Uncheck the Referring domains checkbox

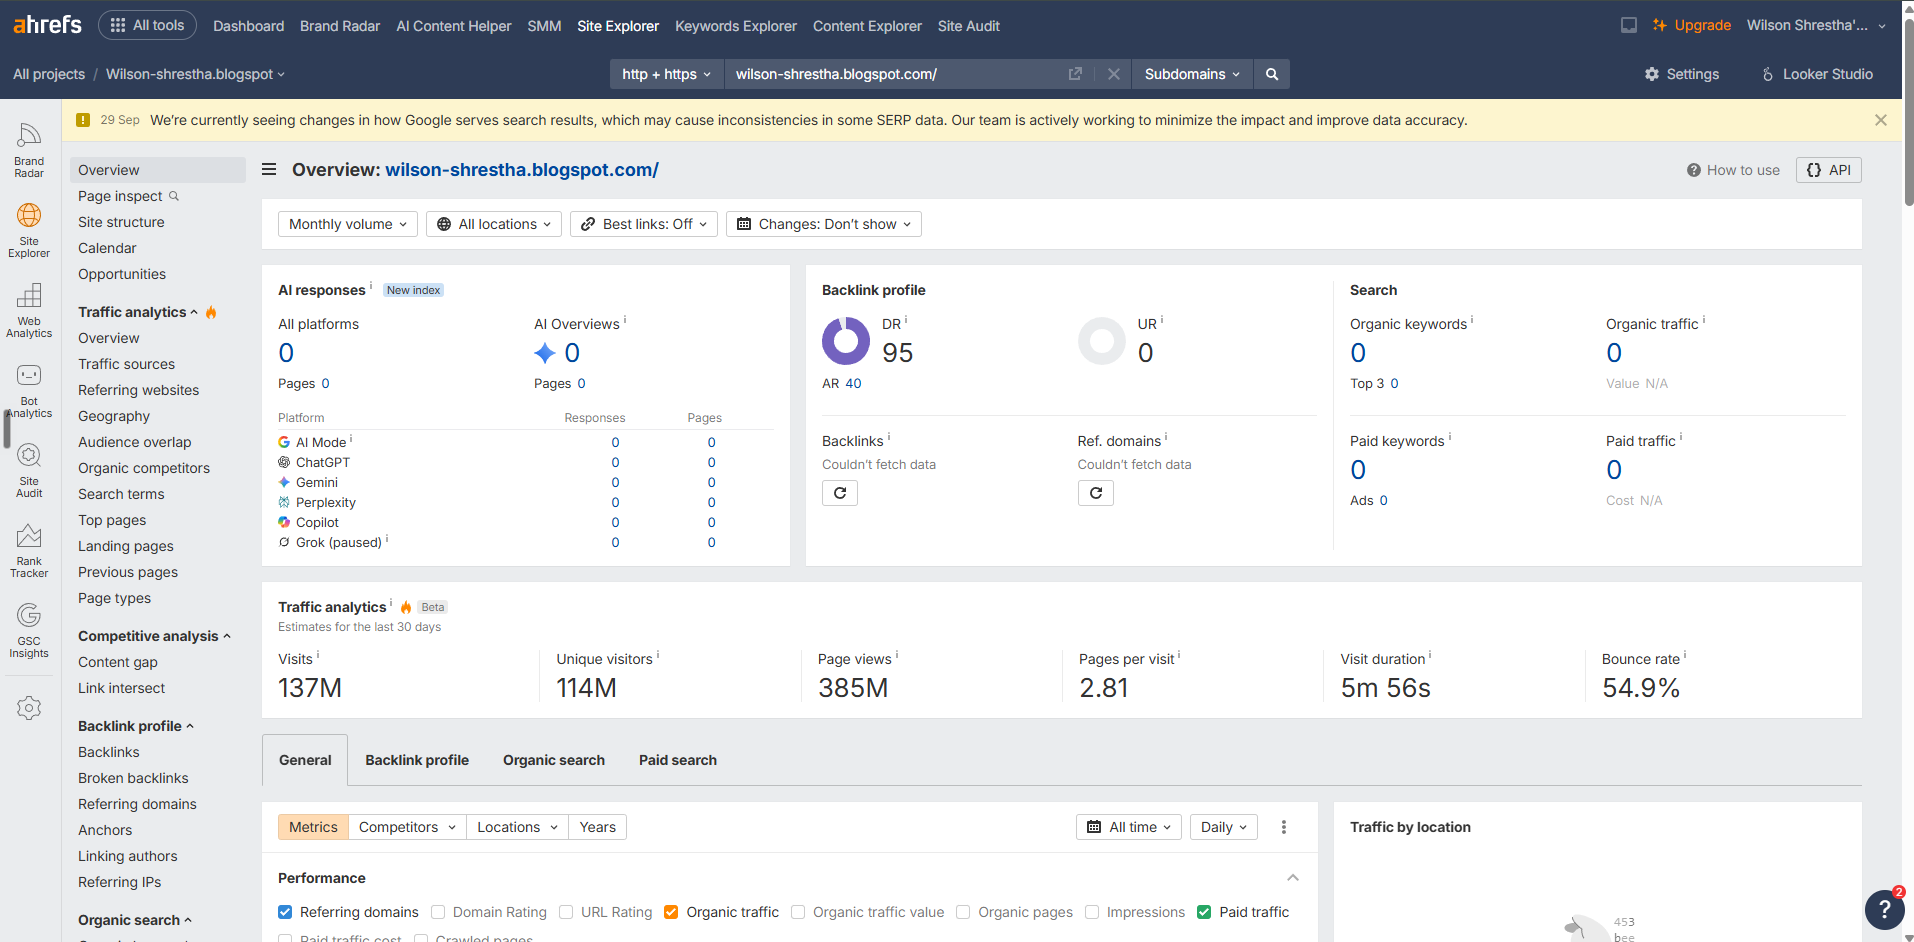click(x=285, y=912)
